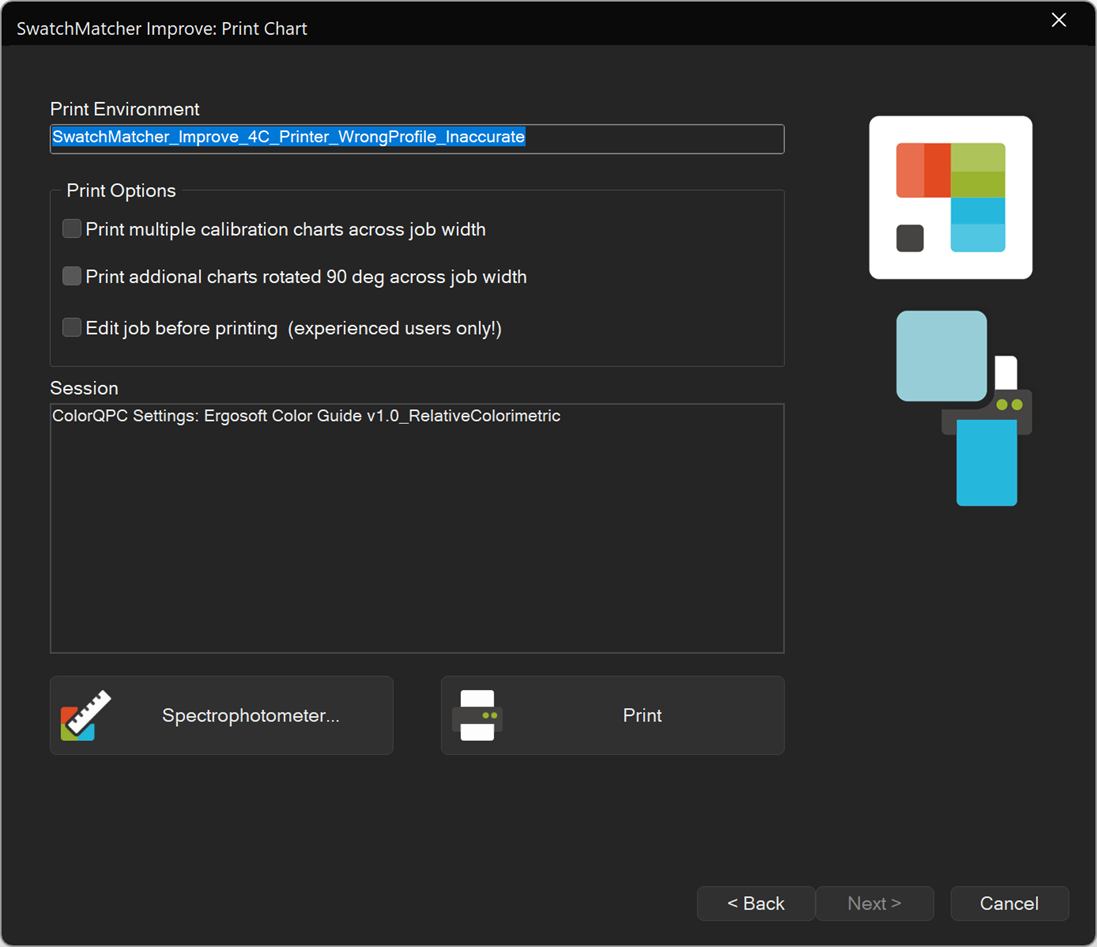This screenshot has width=1097, height=947.
Task: Click the spectrophotometer ruler icon
Action: pyautogui.click(x=85, y=715)
